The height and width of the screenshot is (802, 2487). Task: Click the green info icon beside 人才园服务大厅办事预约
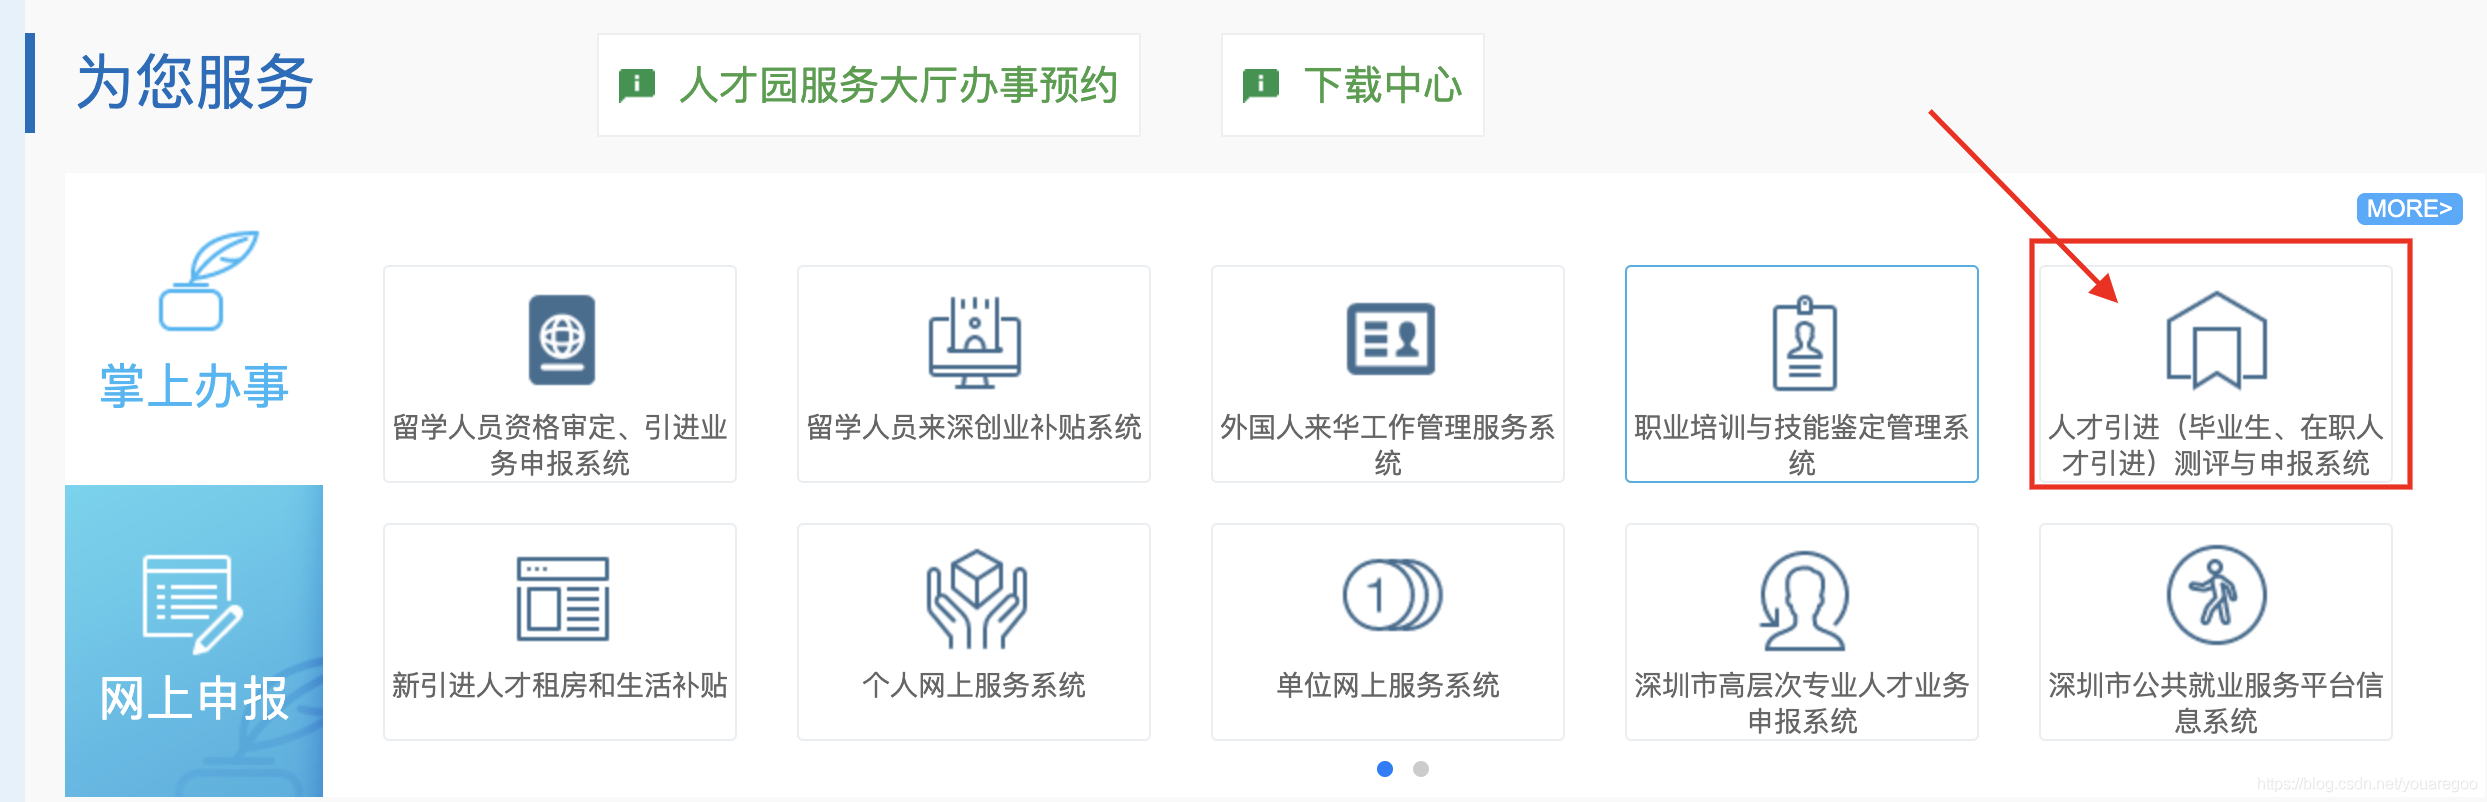click(636, 85)
